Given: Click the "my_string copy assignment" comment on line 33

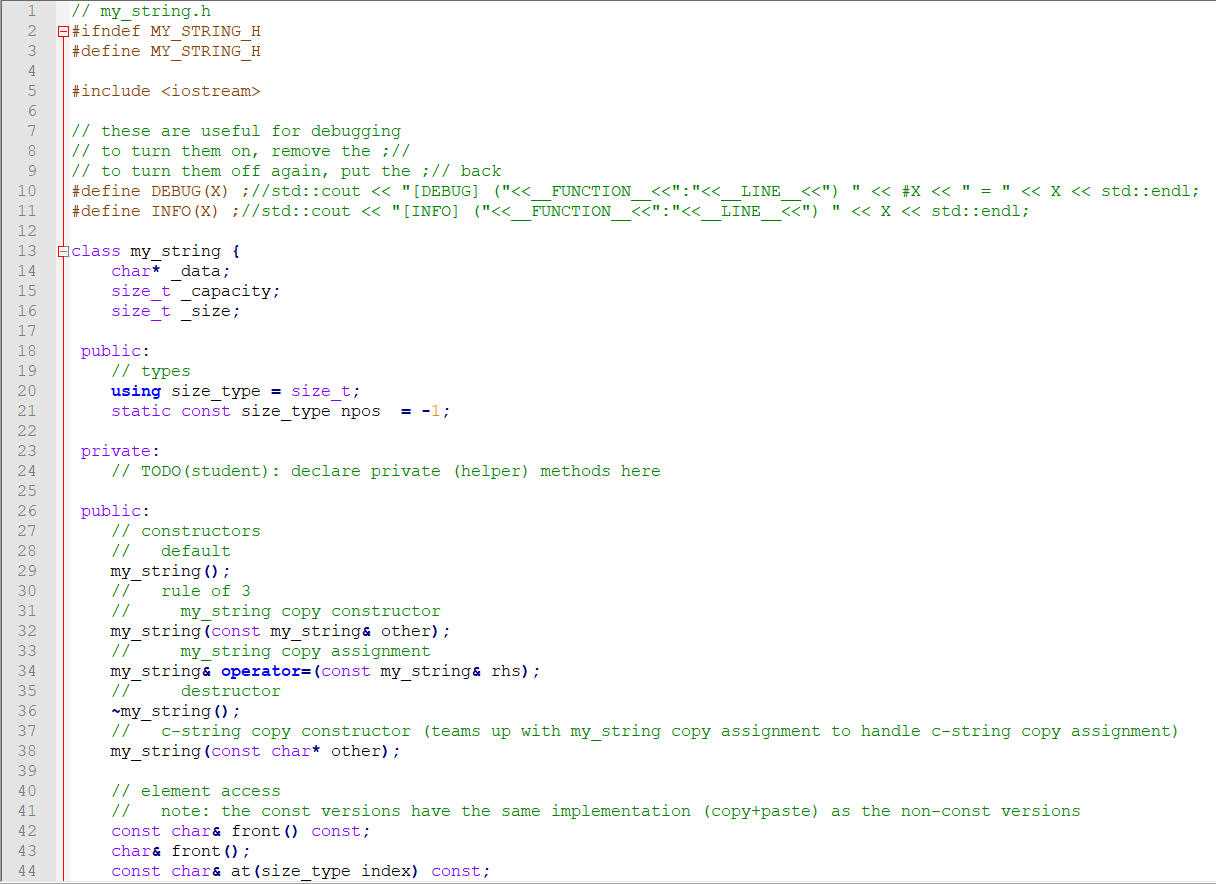Looking at the screenshot, I should pyautogui.click(x=271, y=651).
